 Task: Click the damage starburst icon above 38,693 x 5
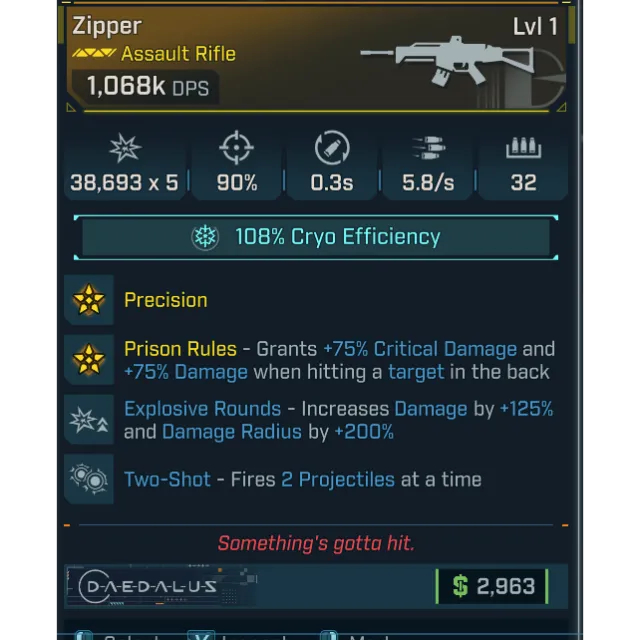125,148
